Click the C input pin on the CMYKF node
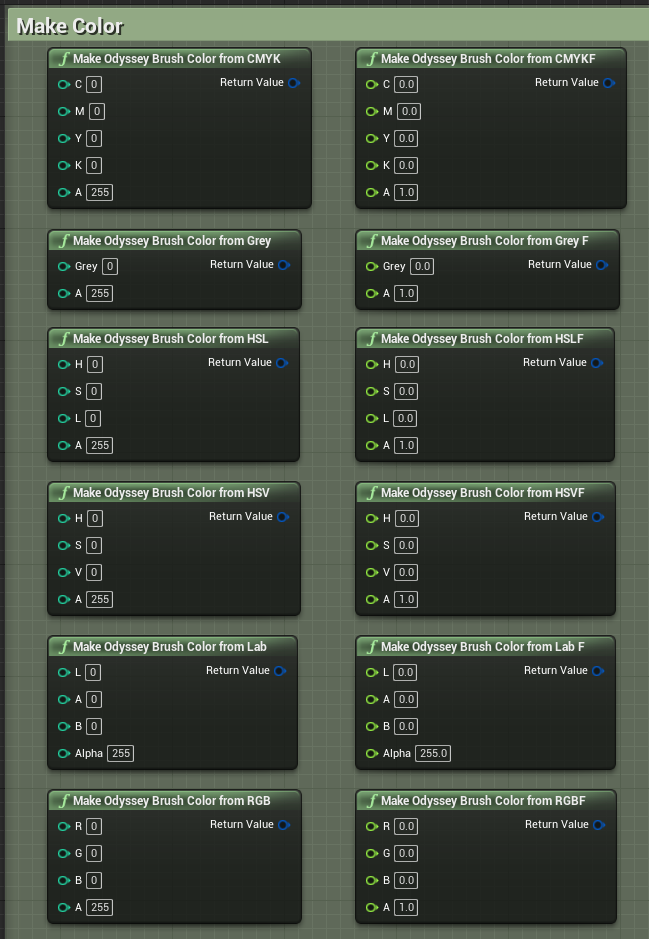The height and width of the screenshot is (939, 649). coord(372,84)
